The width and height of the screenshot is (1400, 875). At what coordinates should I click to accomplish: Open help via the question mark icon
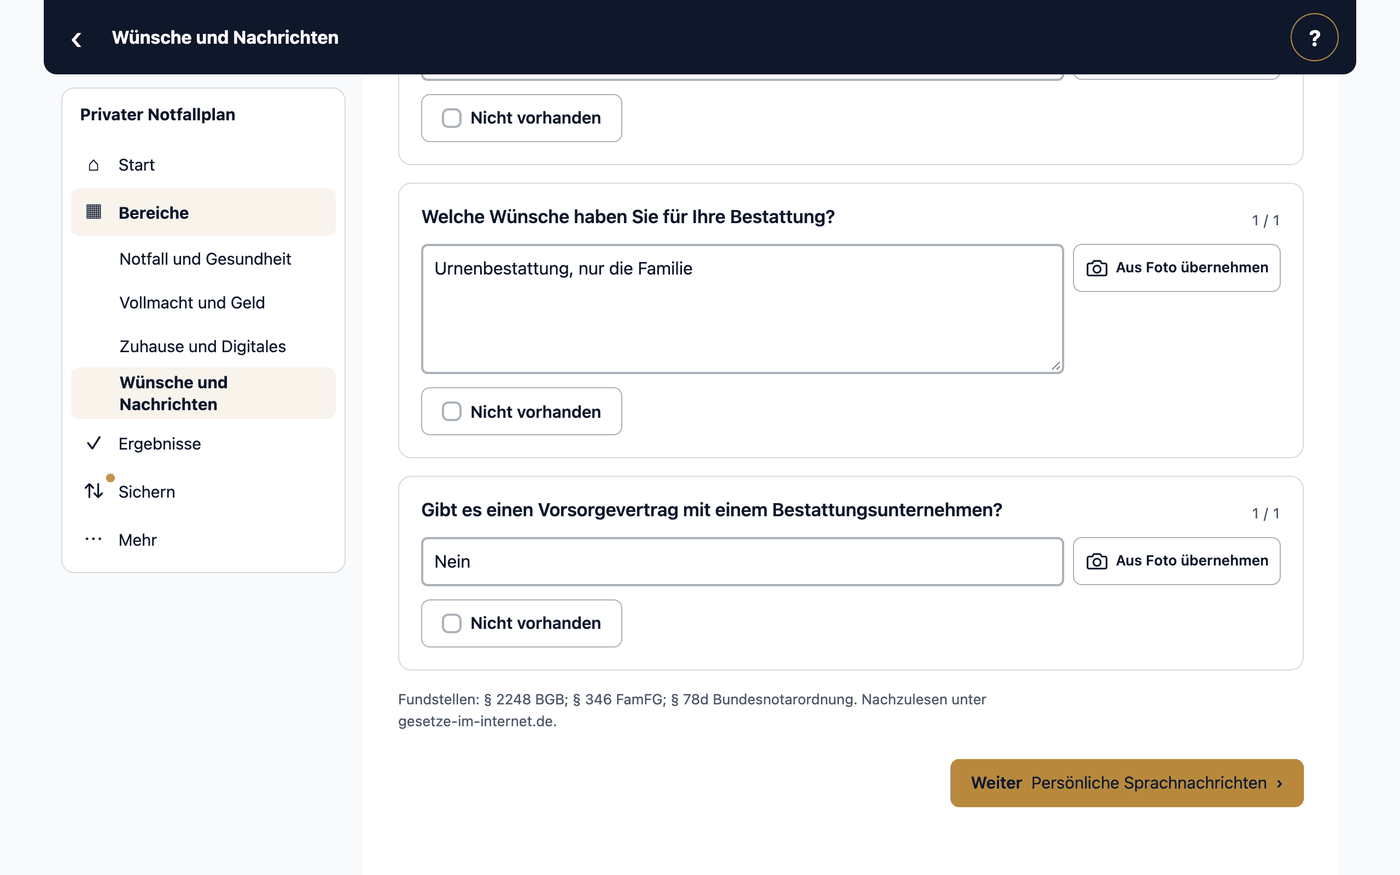pyautogui.click(x=1314, y=38)
